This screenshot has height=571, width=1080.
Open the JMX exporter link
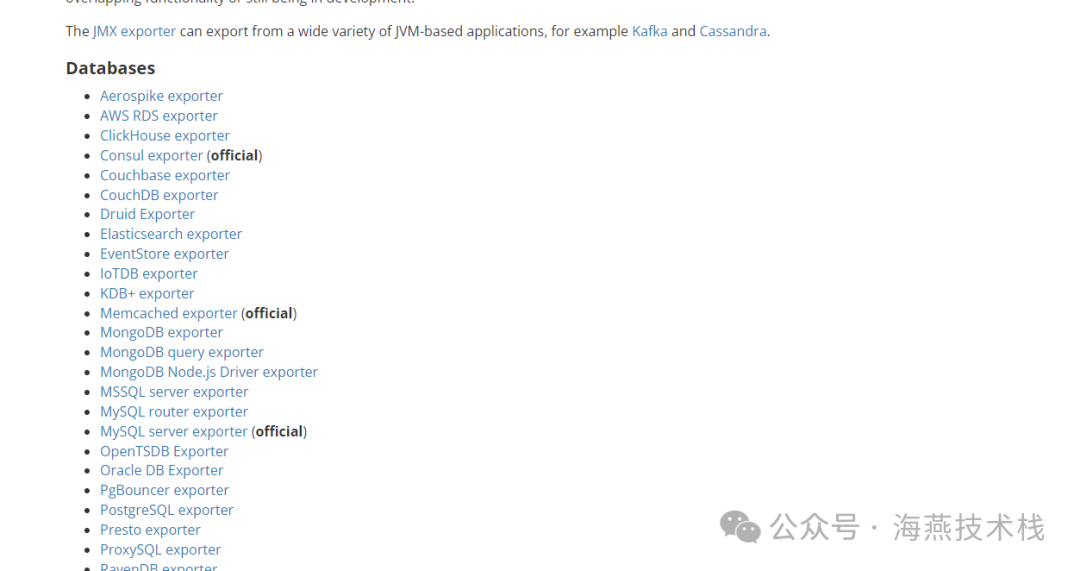point(134,31)
